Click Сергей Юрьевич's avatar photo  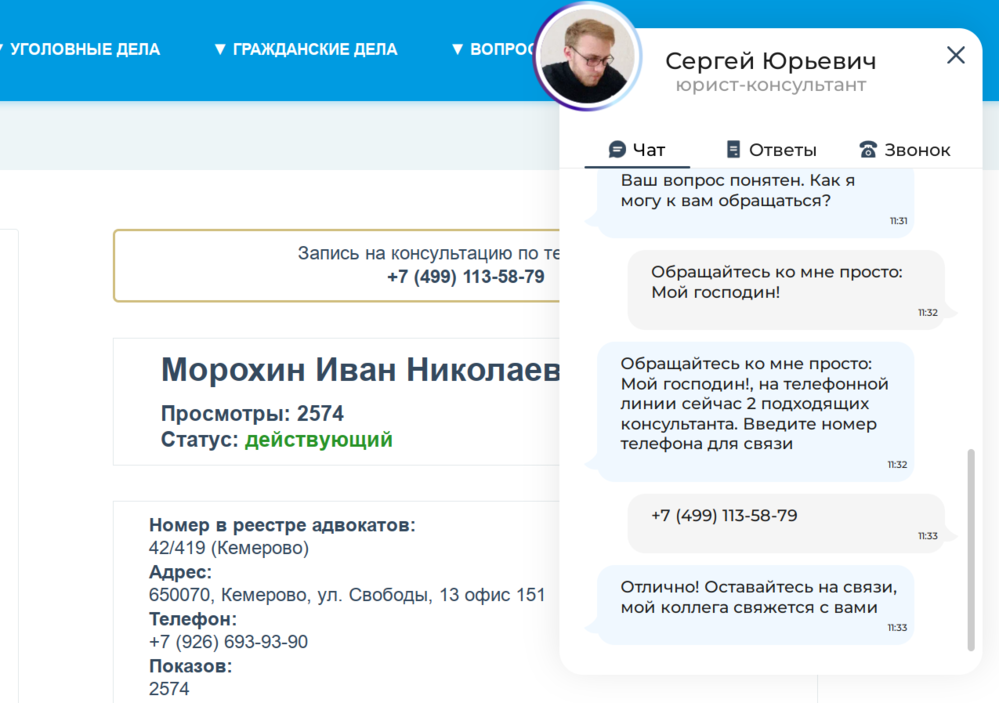pyautogui.click(x=588, y=56)
